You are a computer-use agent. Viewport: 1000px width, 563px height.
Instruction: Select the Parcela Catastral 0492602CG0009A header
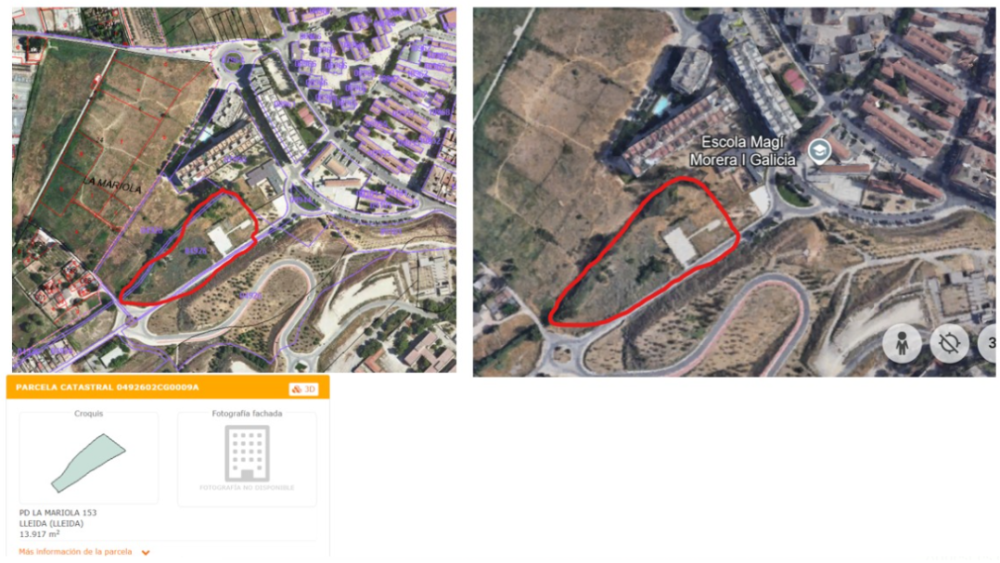tap(107, 388)
